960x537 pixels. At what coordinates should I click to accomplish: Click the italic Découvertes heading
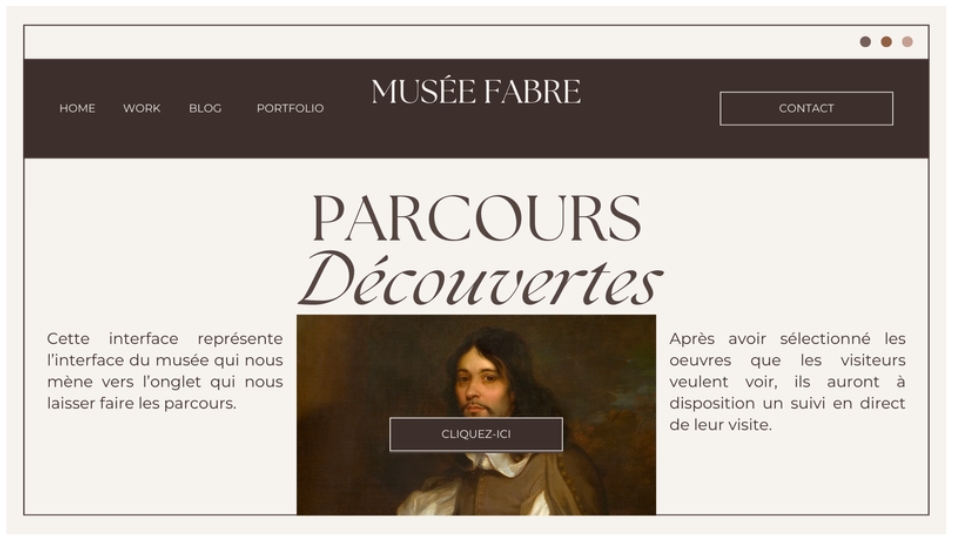[x=480, y=279]
